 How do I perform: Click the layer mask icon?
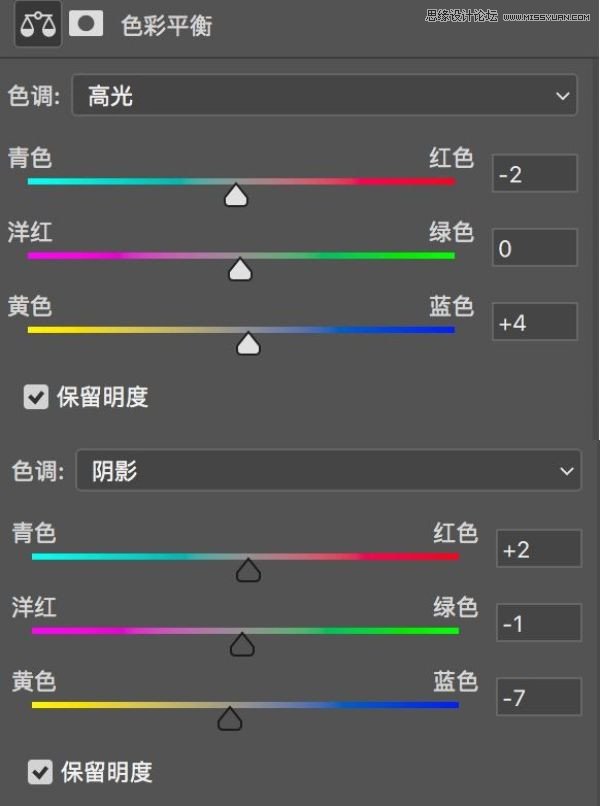(x=86, y=25)
